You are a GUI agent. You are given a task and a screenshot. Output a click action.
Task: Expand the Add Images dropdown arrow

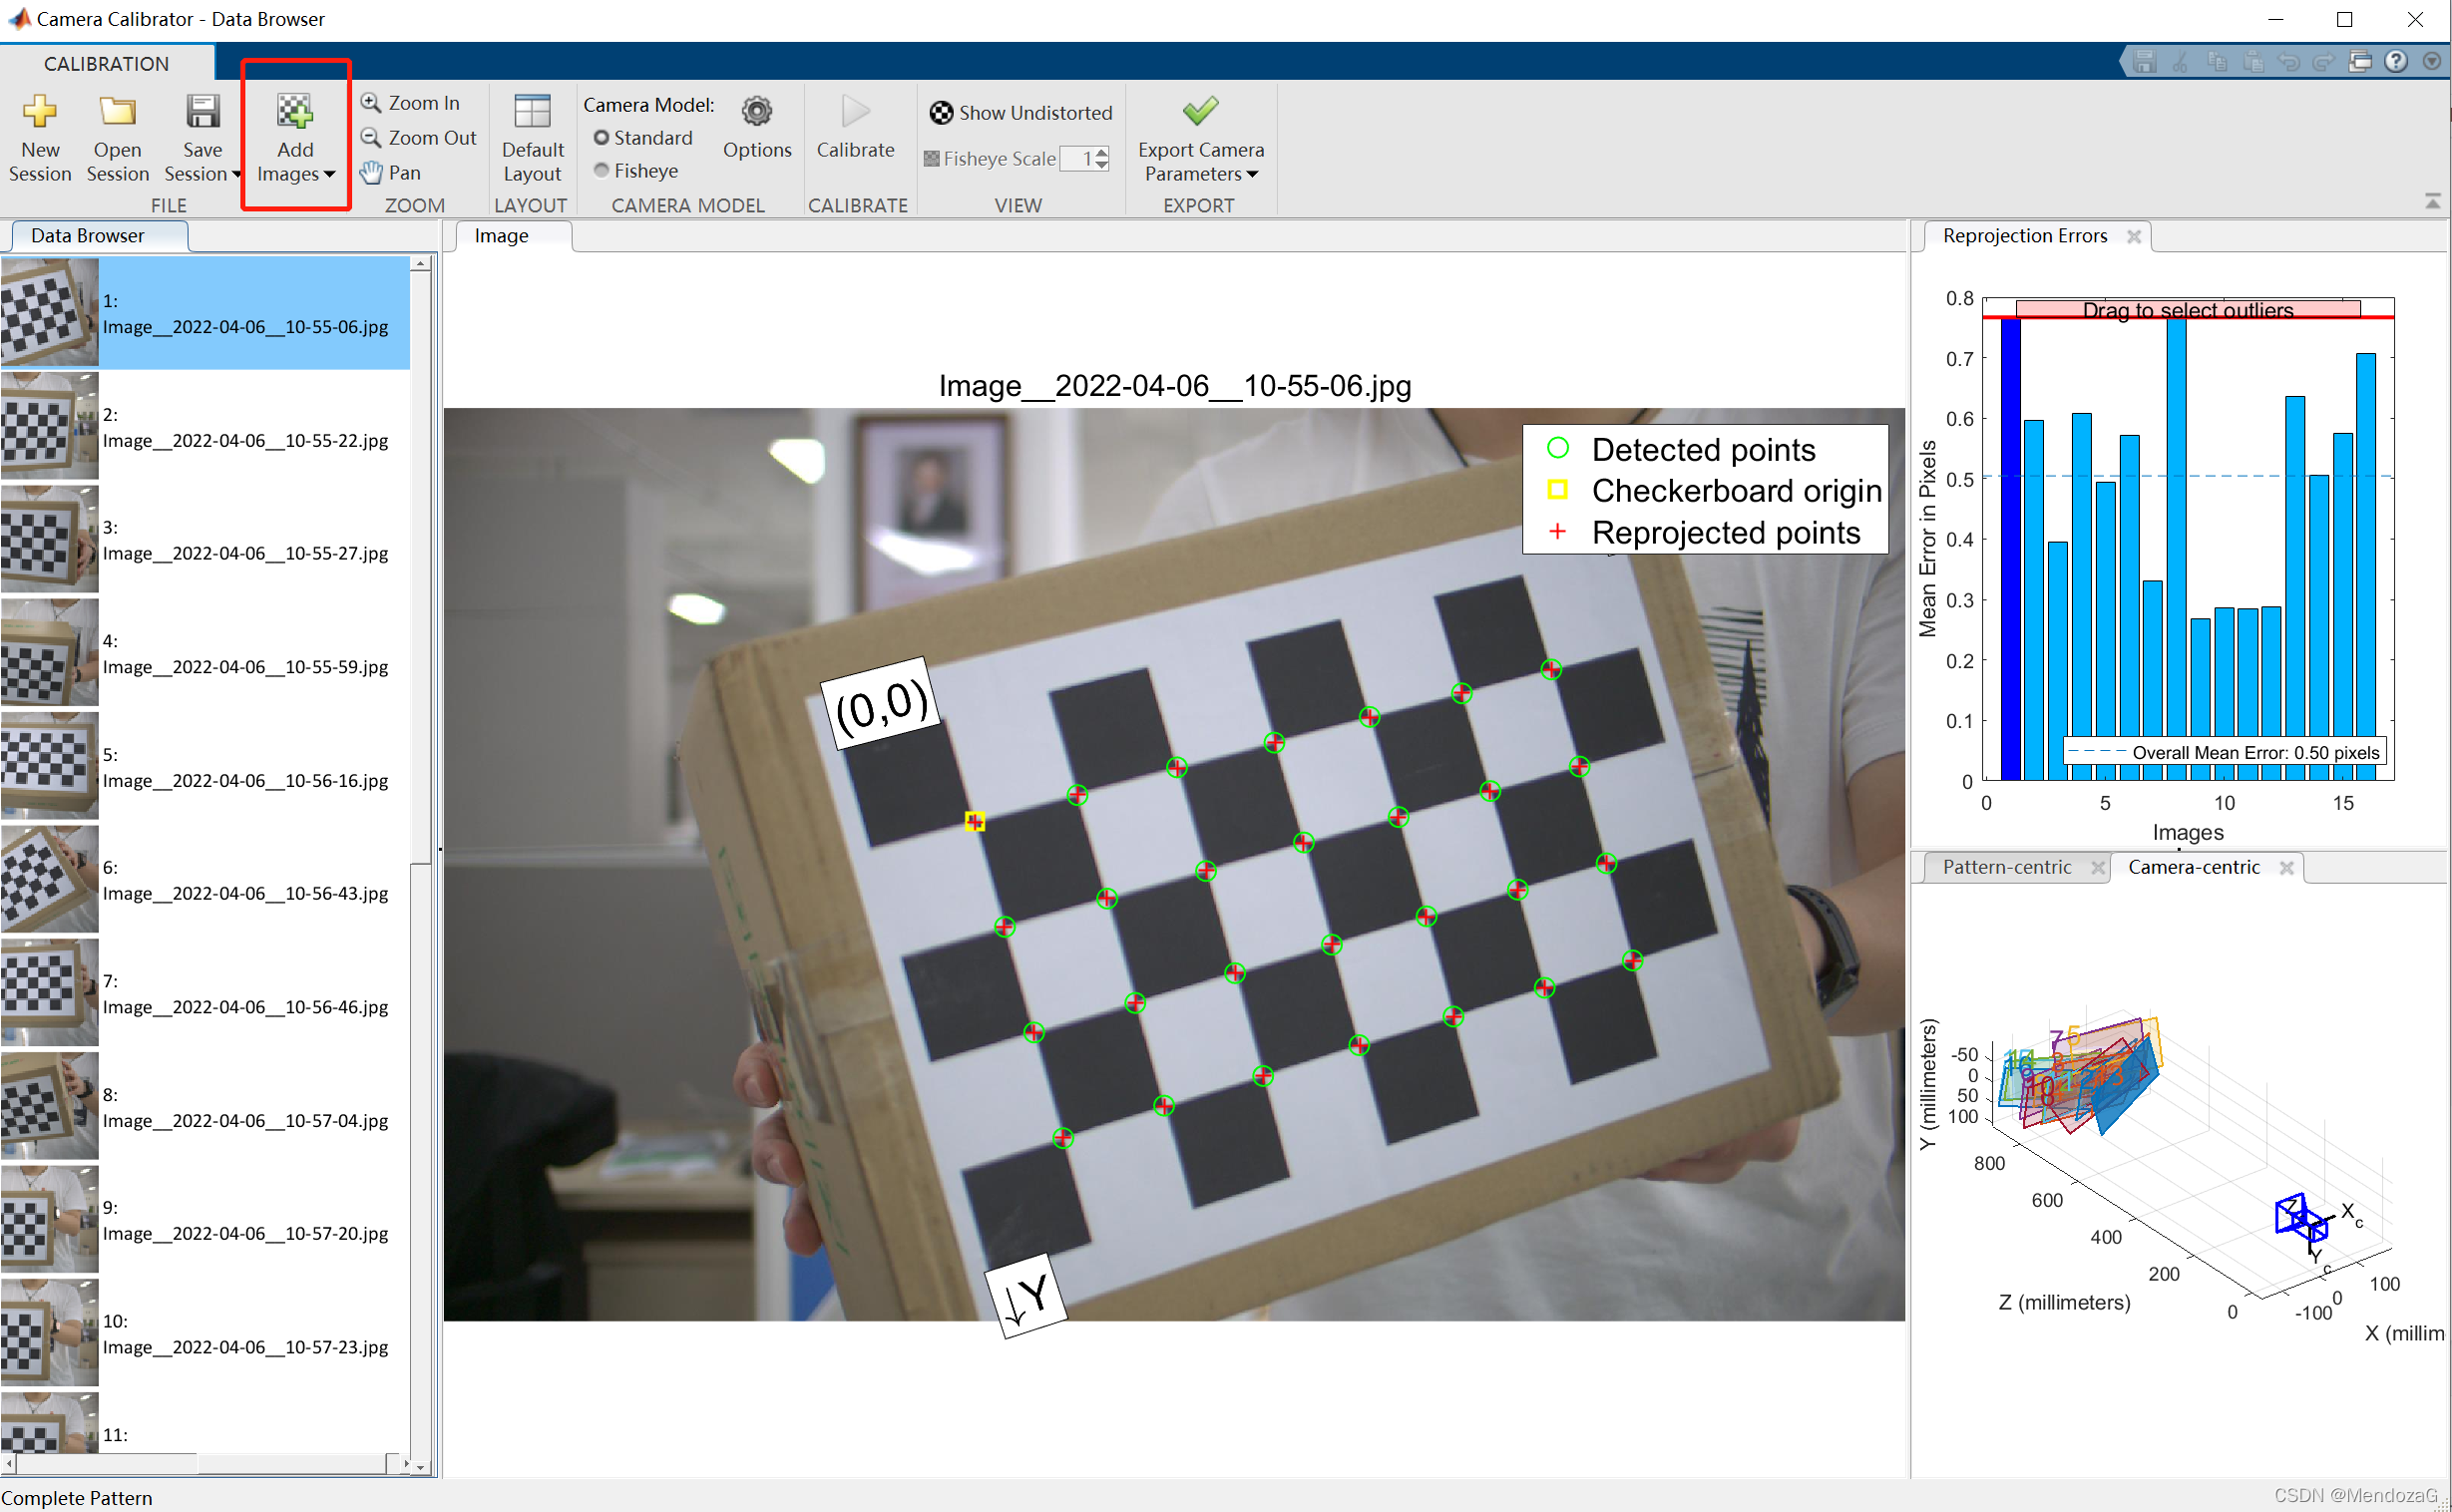[x=329, y=175]
